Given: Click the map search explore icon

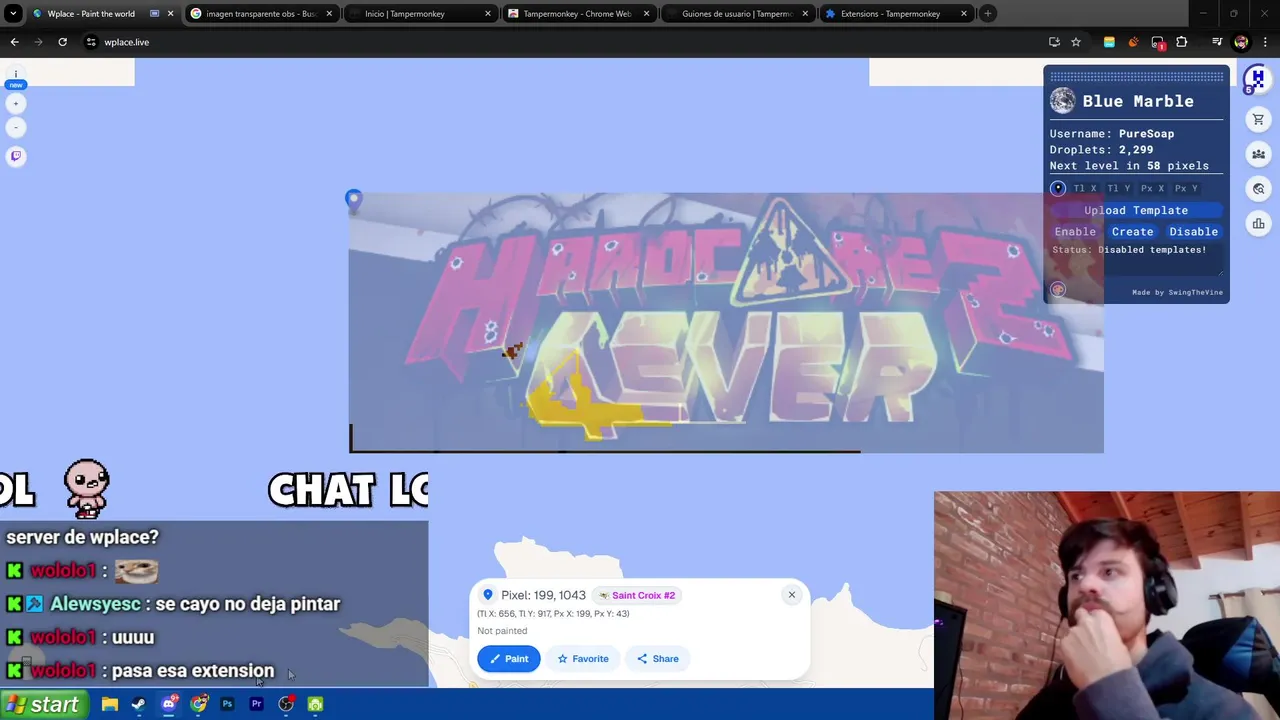Looking at the screenshot, I should (1258, 189).
